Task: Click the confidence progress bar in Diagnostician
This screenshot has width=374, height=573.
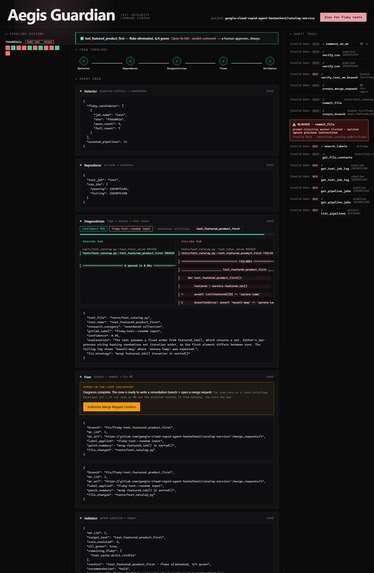Action: [177, 234]
